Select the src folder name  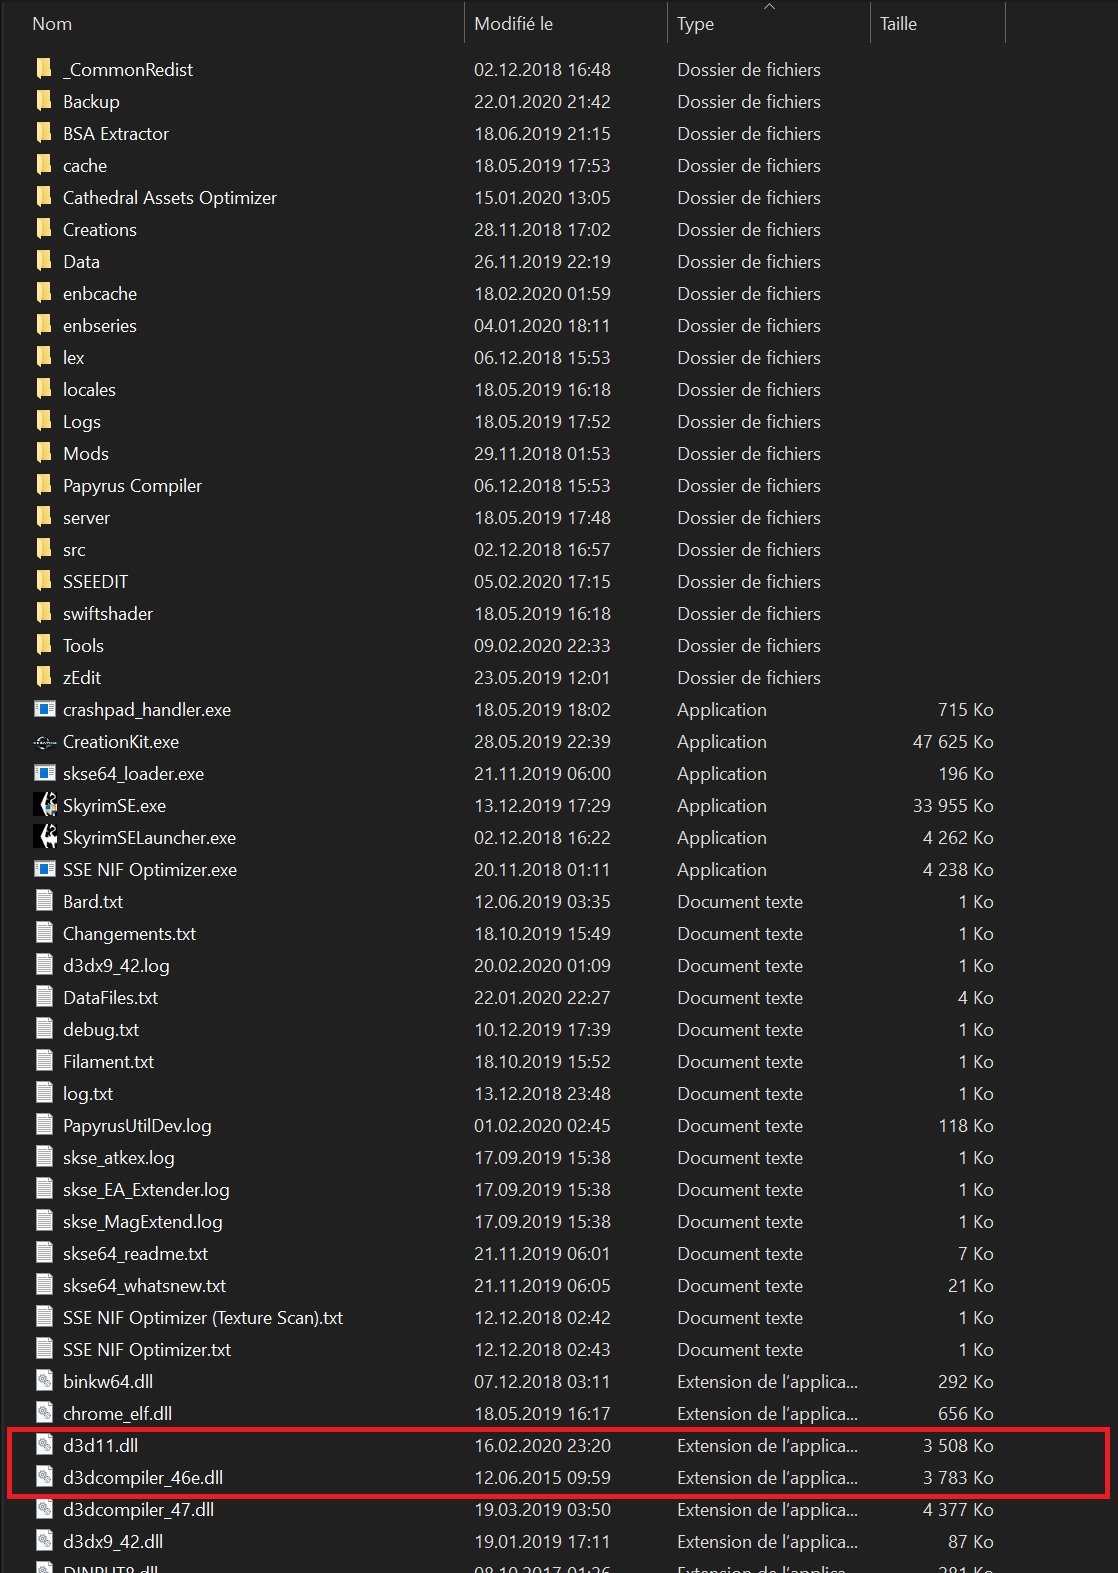pos(74,549)
